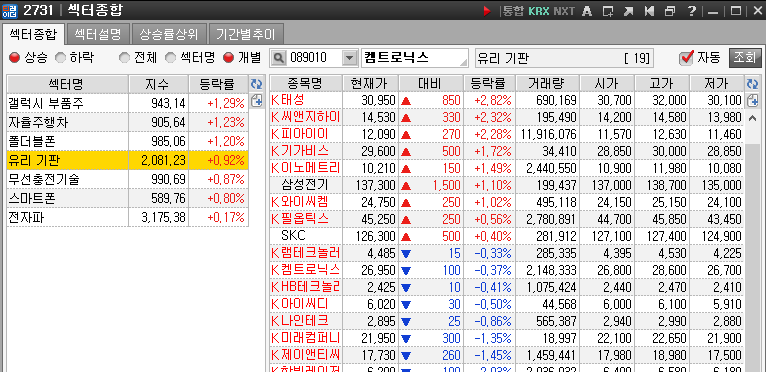Viewport: 766px width, 372px height.
Task: Click the 유리 기판 sector name field
Action: [564, 58]
